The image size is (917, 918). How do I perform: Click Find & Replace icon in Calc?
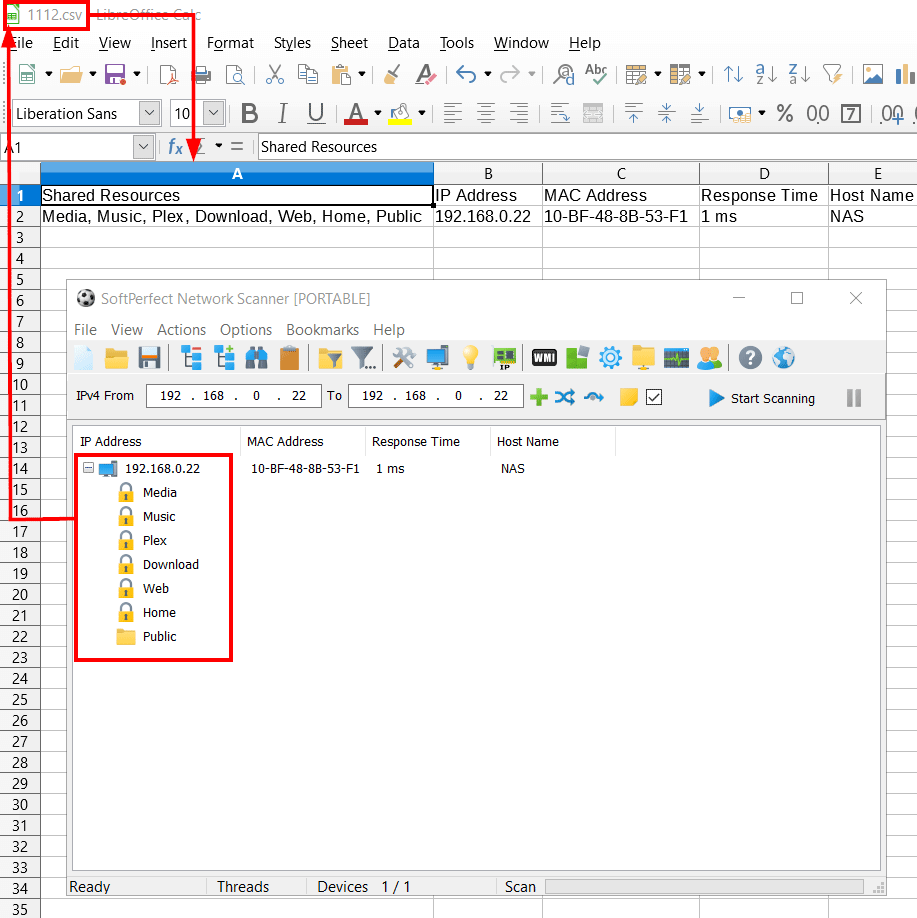coord(564,74)
